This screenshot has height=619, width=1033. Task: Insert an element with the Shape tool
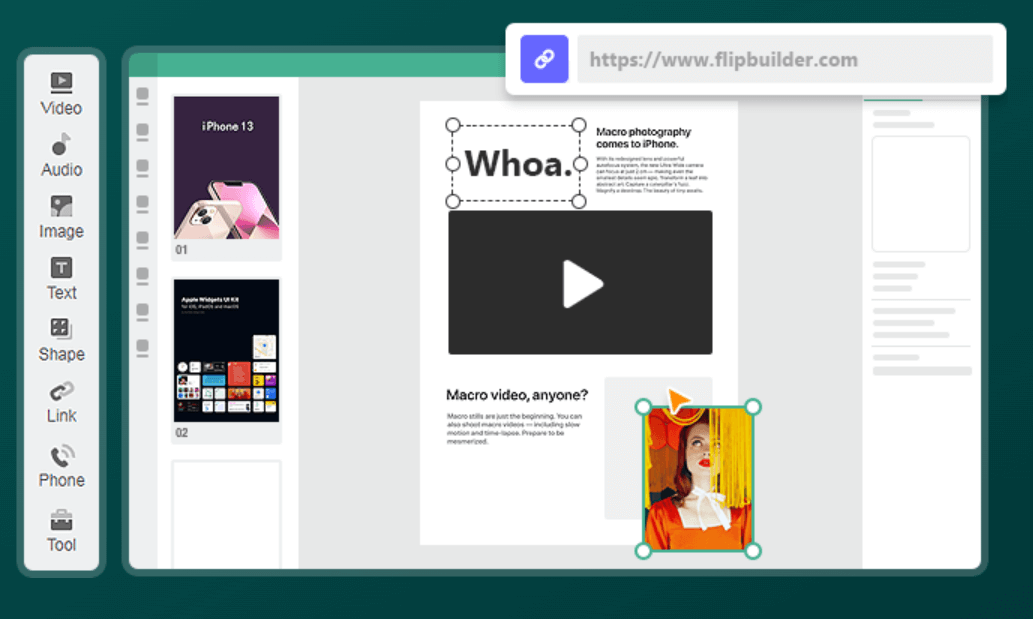pos(61,336)
